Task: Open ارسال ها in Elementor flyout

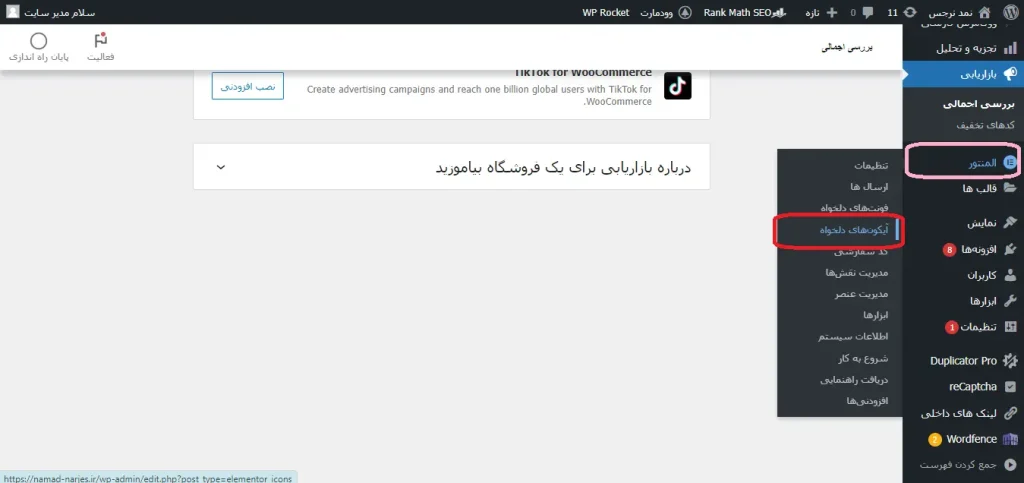Action: [x=869, y=187]
